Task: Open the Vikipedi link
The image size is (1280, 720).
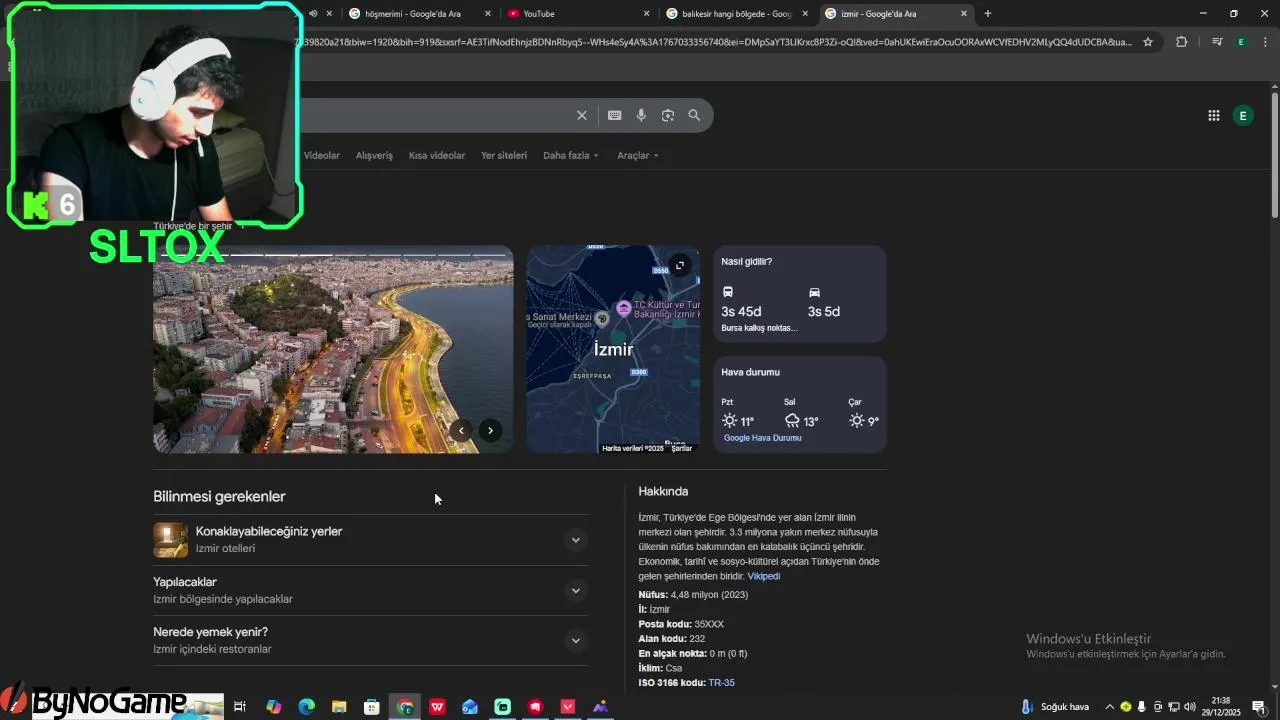Action: [x=763, y=576]
